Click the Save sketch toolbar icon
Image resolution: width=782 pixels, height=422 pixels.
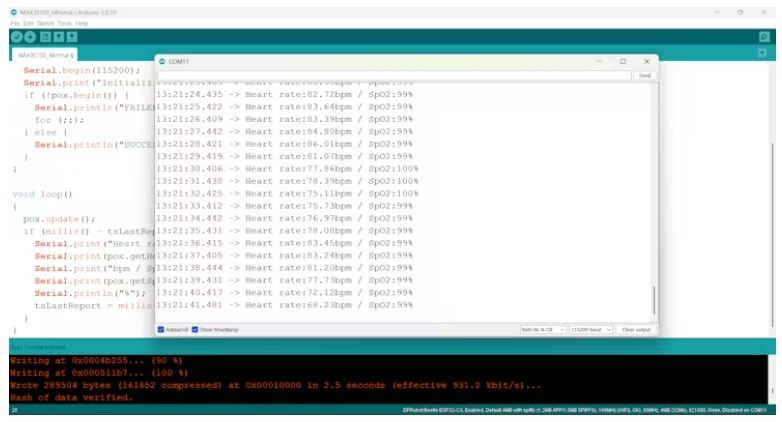(x=72, y=36)
